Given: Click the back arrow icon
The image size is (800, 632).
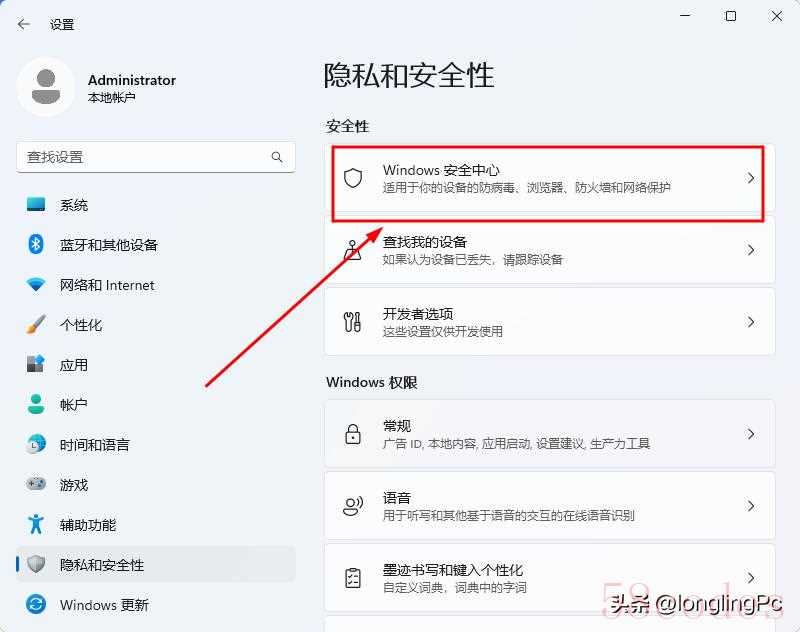Looking at the screenshot, I should tap(23, 24).
